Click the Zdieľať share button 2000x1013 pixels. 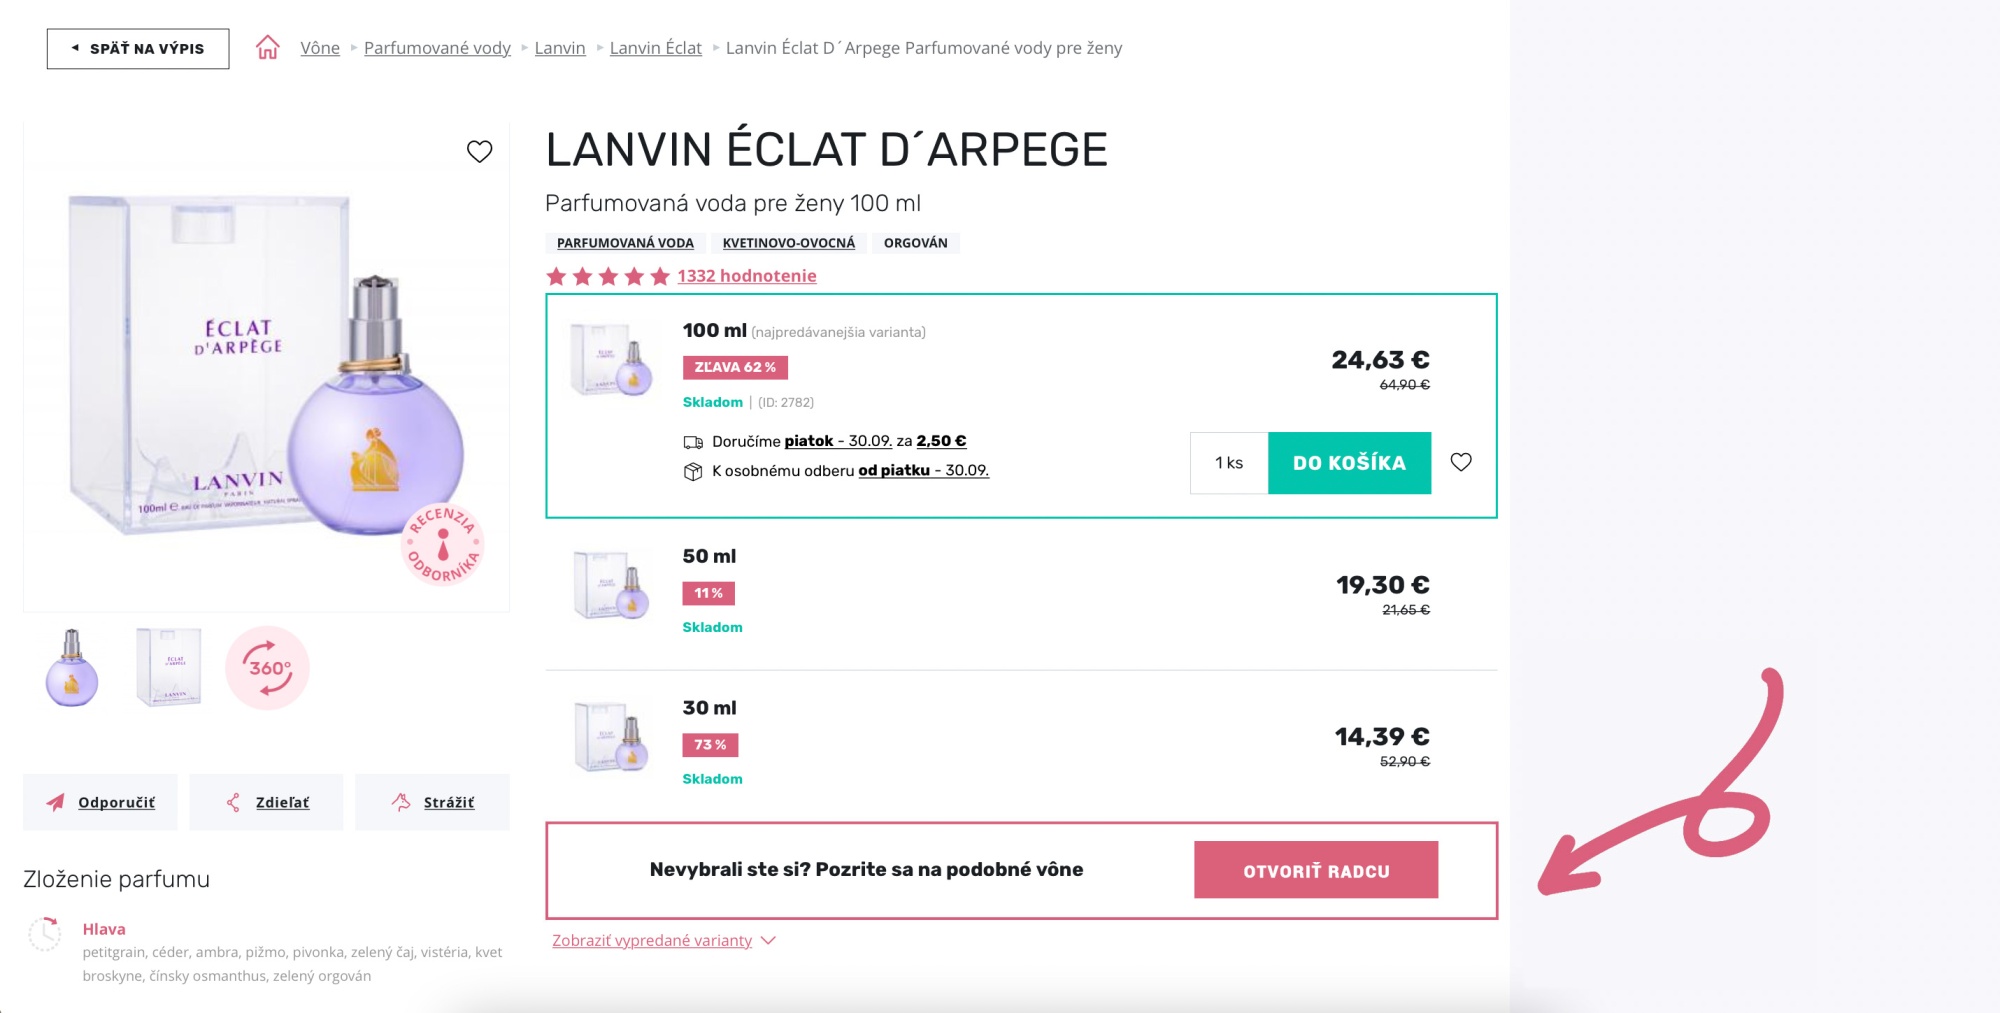(267, 802)
